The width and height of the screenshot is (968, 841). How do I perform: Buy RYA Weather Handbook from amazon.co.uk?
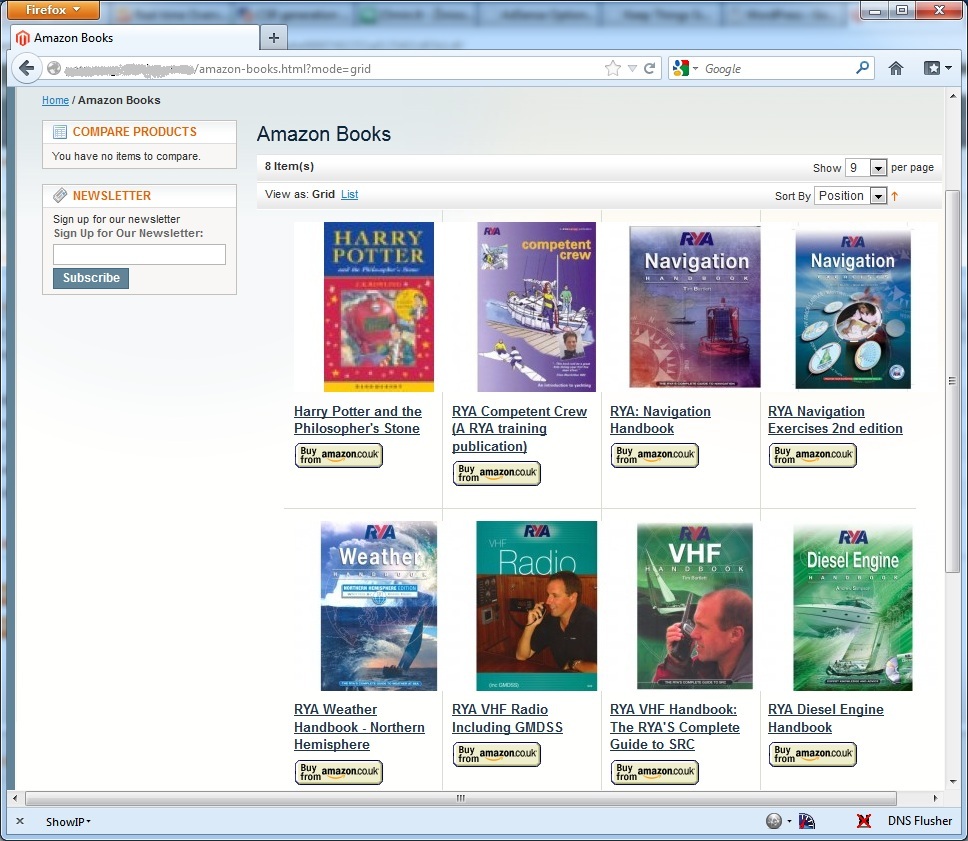(339, 772)
